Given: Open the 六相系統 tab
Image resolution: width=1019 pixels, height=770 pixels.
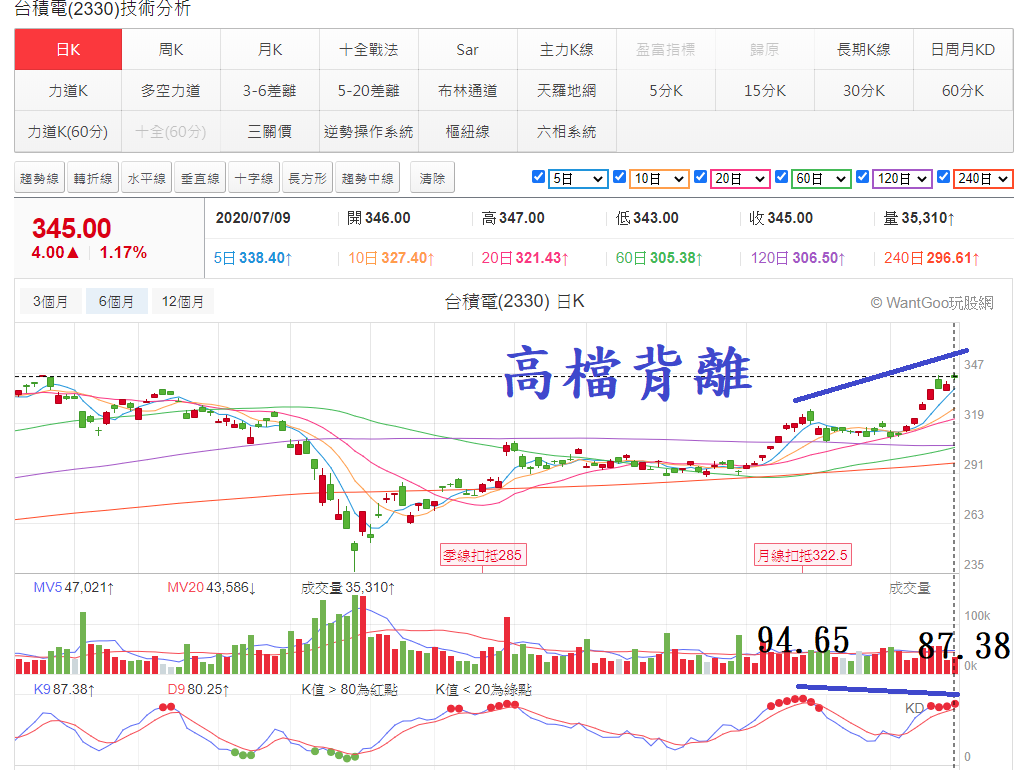Looking at the screenshot, I should tap(567, 131).
